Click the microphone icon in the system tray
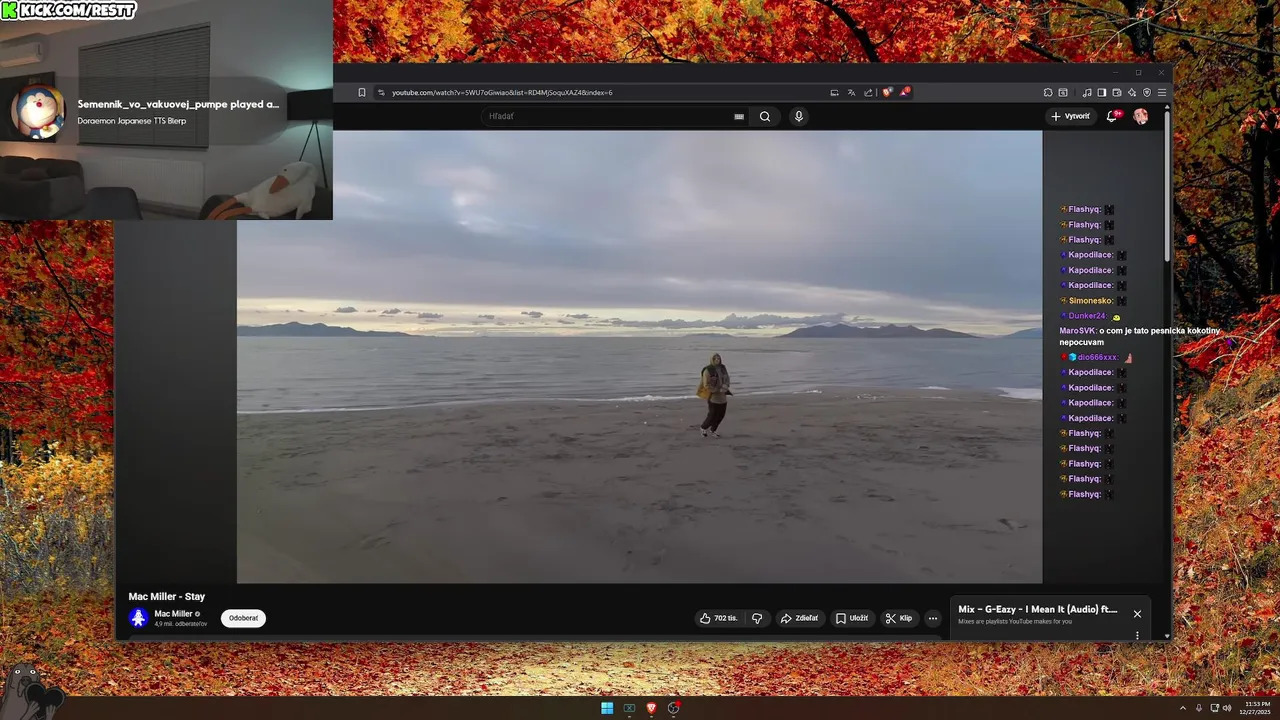The width and height of the screenshot is (1280, 720). (x=1199, y=708)
